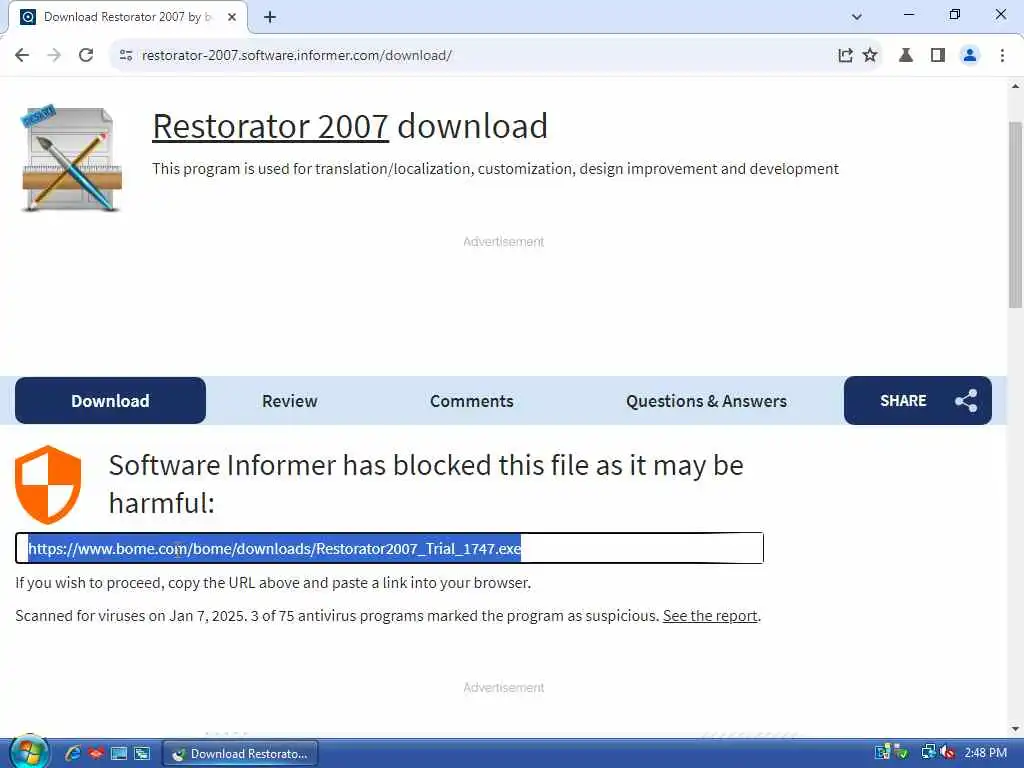Open Chrome three-dot menu
Viewport: 1024px width, 768px height.
click(x=1002, y=56)
